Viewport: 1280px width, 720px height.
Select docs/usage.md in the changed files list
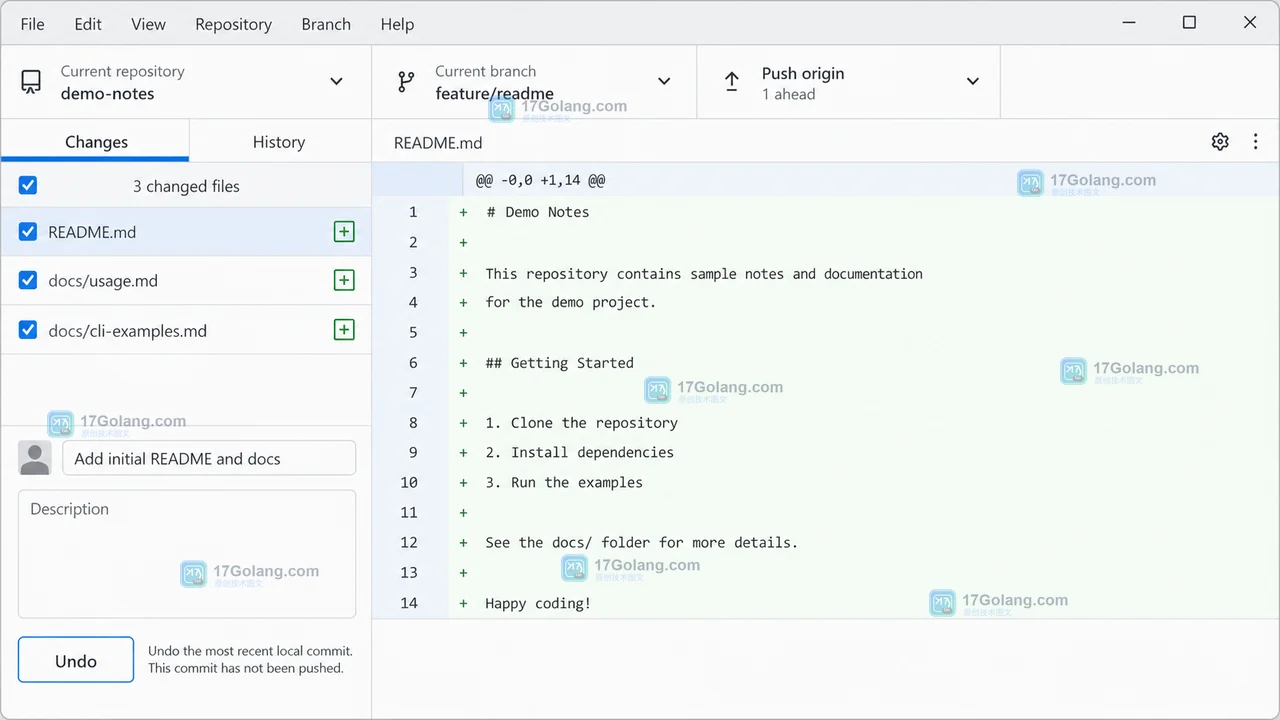pos(186,281)
